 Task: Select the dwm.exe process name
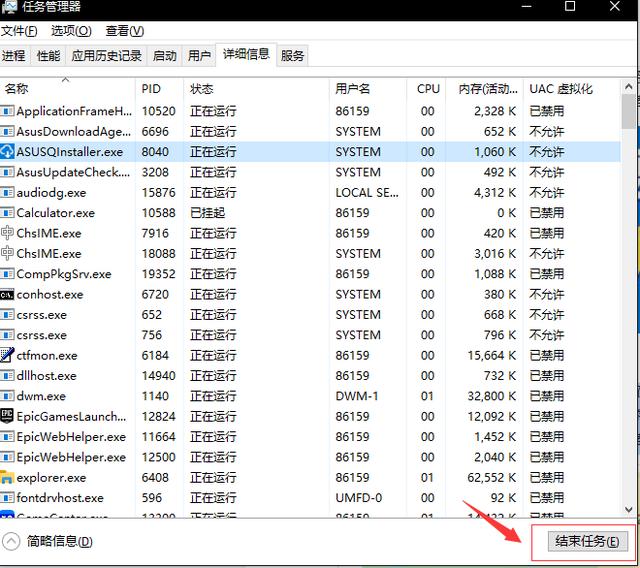pyautogui.click(x=41, y=396)
